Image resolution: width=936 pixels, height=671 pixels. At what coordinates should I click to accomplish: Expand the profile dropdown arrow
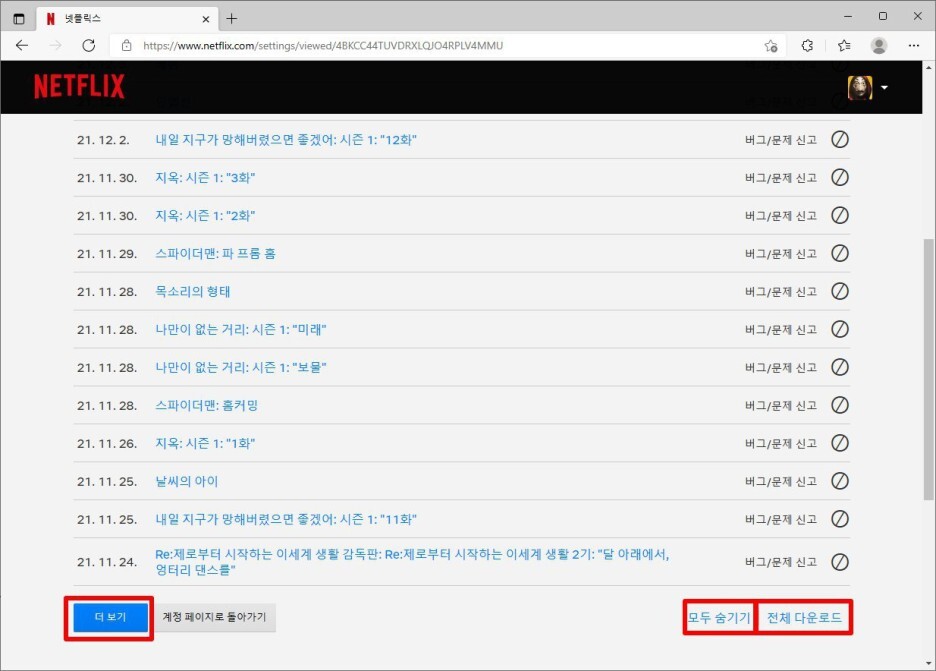885,88
